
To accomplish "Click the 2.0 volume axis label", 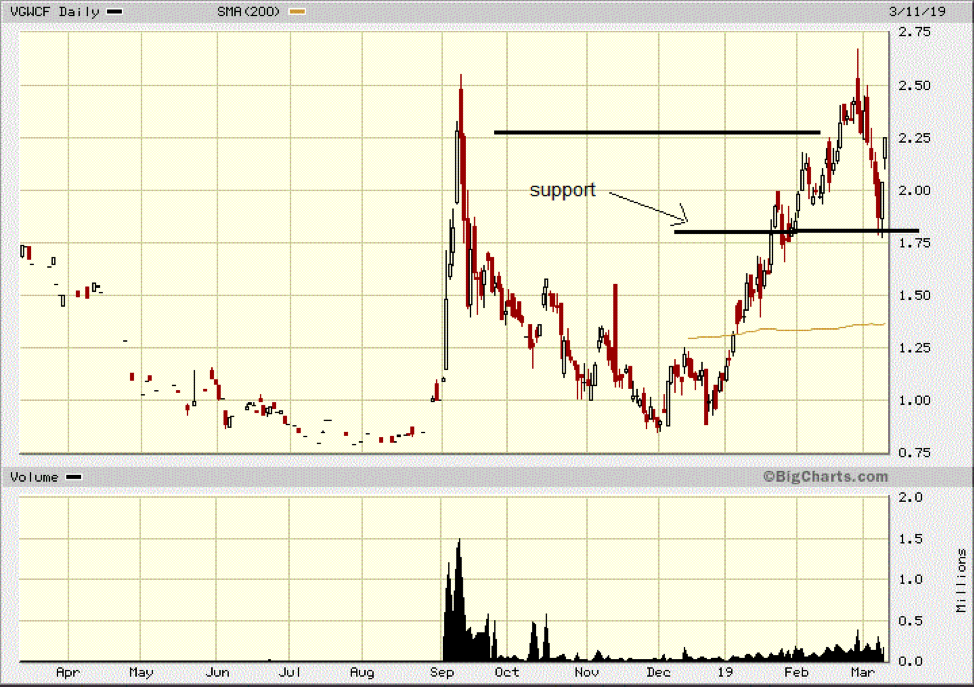I will click(x=910, y=498).
